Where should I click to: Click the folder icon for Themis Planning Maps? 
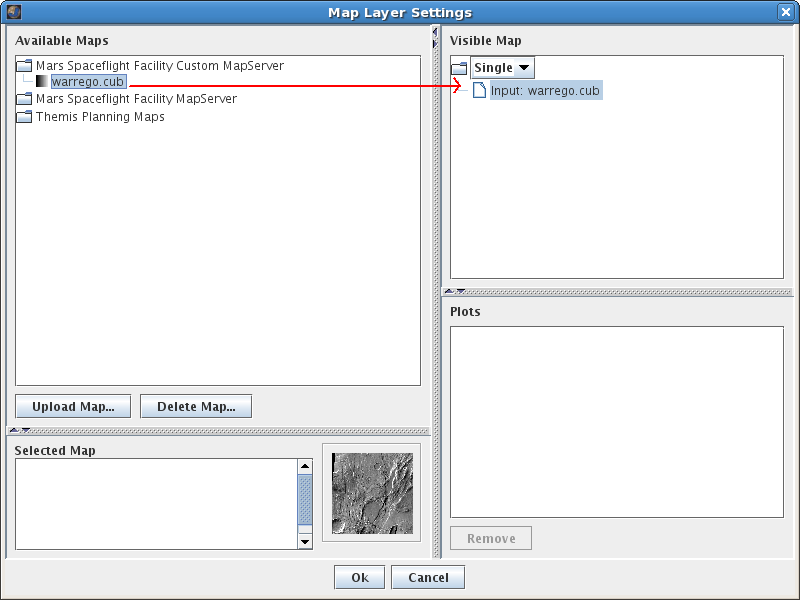23,116
